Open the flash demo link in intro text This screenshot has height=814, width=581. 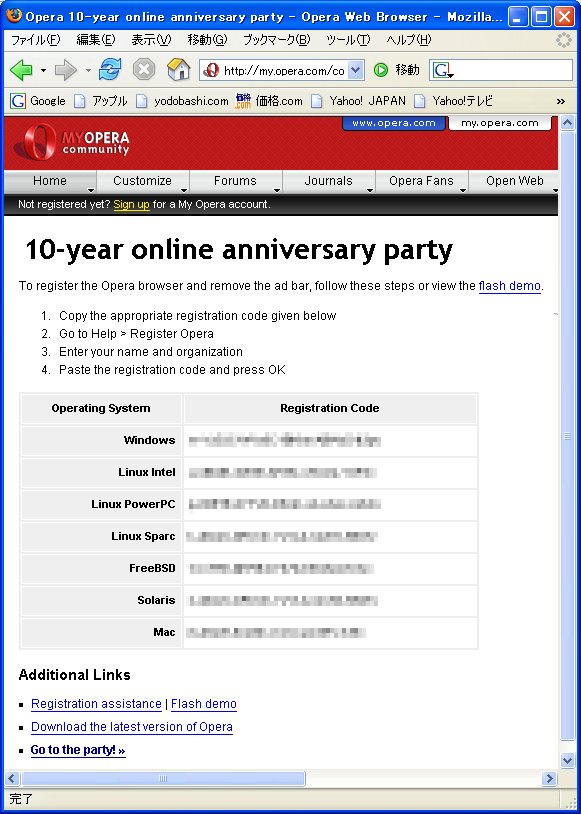click(509, 286)
